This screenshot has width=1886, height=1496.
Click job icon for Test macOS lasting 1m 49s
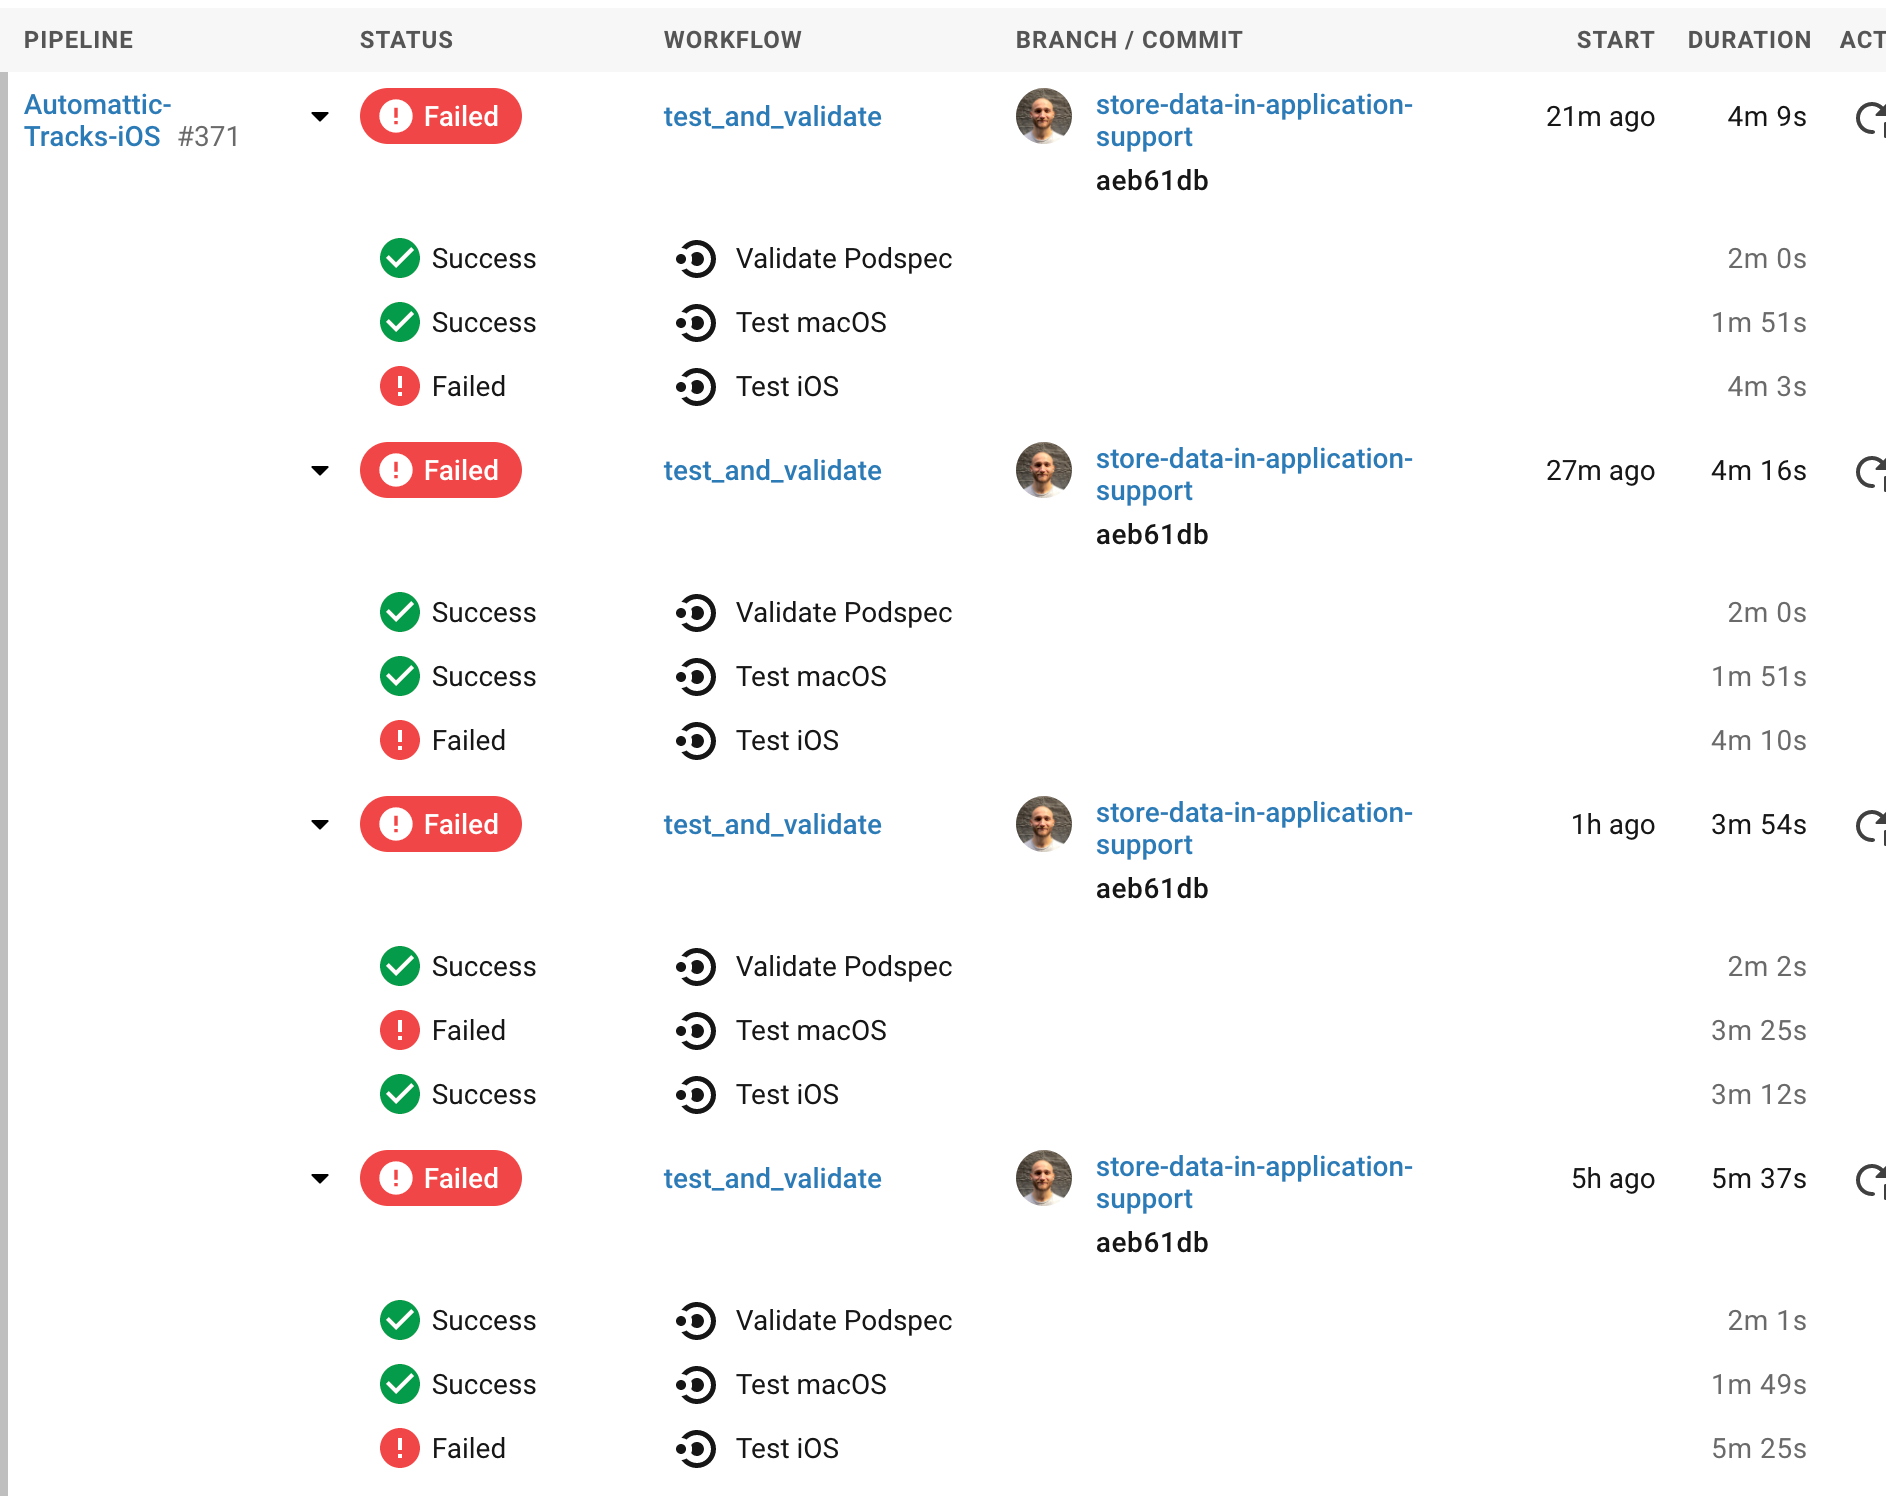click(x=696, y=1385)
